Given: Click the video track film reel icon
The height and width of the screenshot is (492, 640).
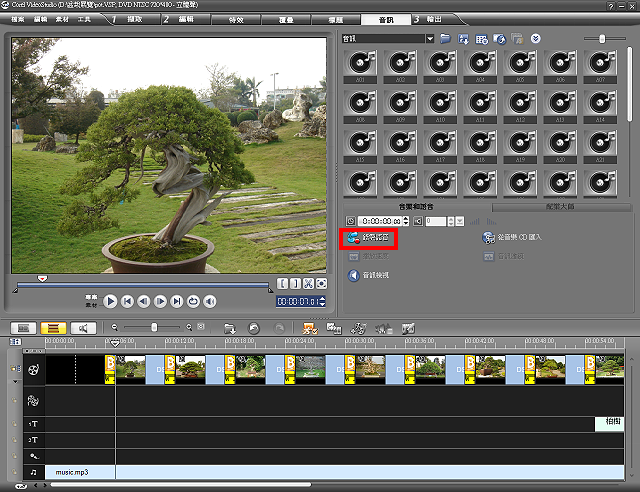Looking at the screenshot, I should (x=33, y=370).
